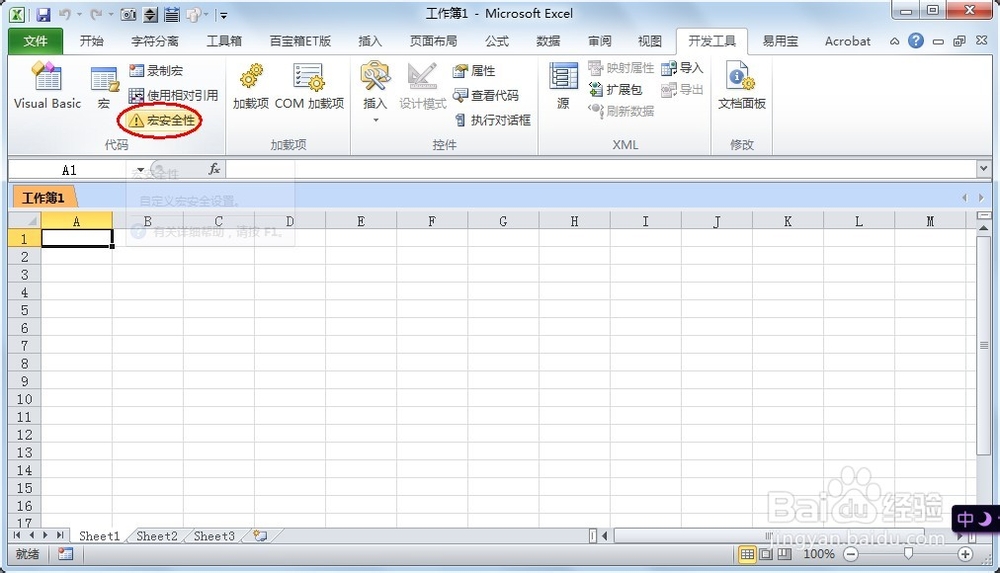Switch to Sheet3 tab

[214, 536]
